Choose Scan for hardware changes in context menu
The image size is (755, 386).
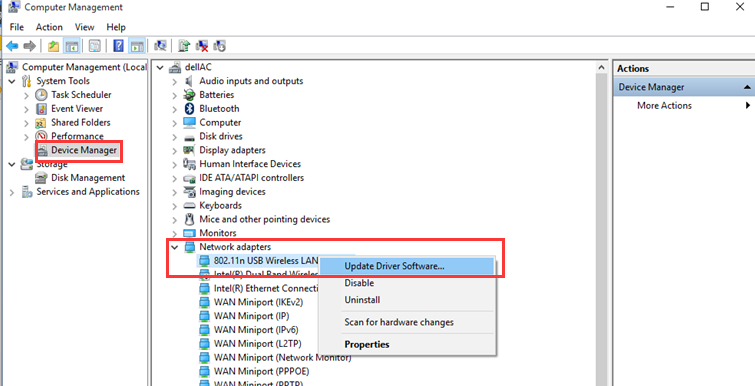(407, 322)
